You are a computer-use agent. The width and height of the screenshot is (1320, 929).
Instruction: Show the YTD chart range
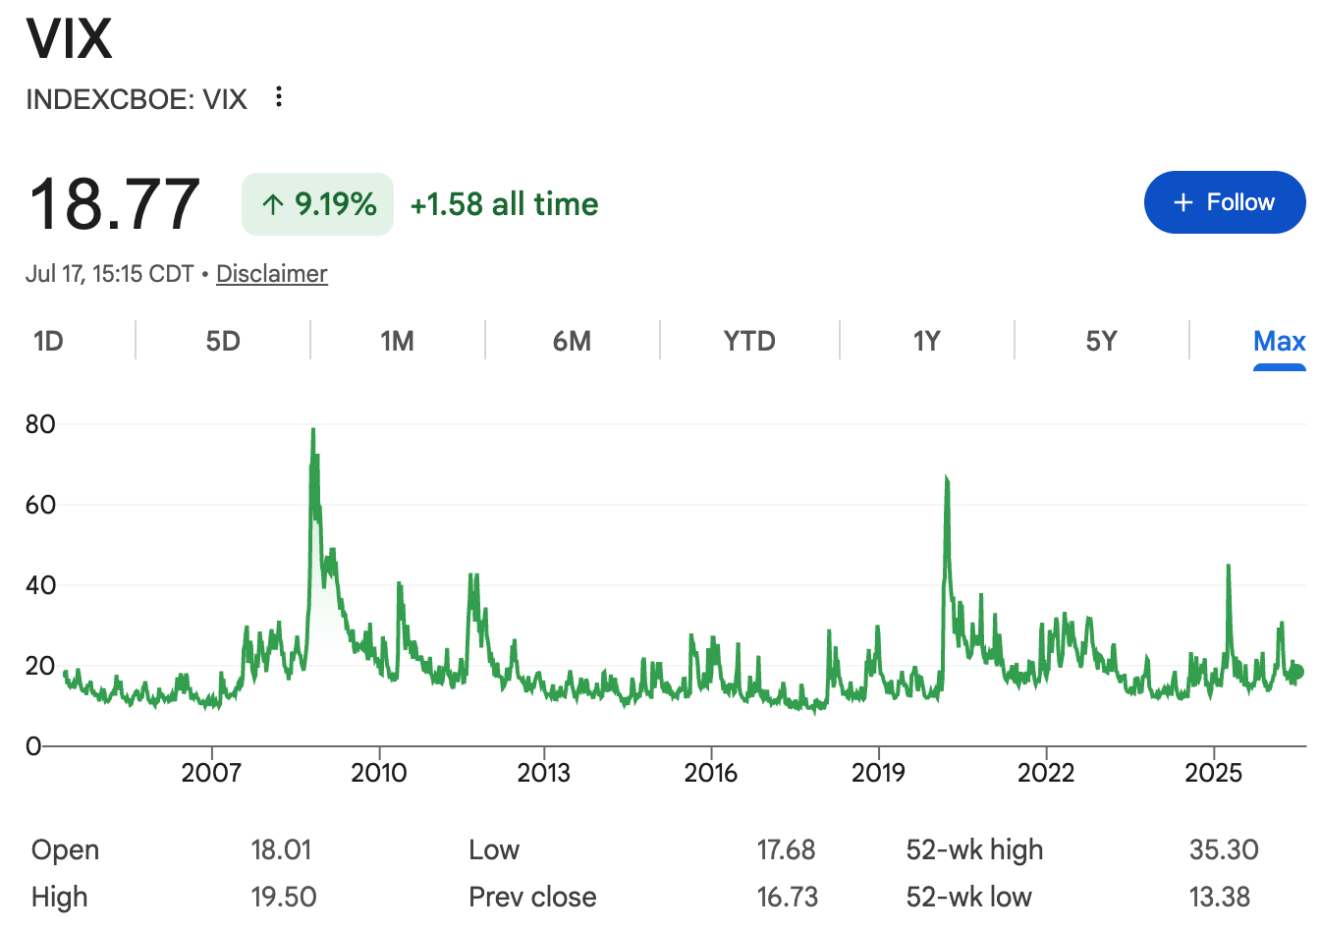[x=749, y=342]
